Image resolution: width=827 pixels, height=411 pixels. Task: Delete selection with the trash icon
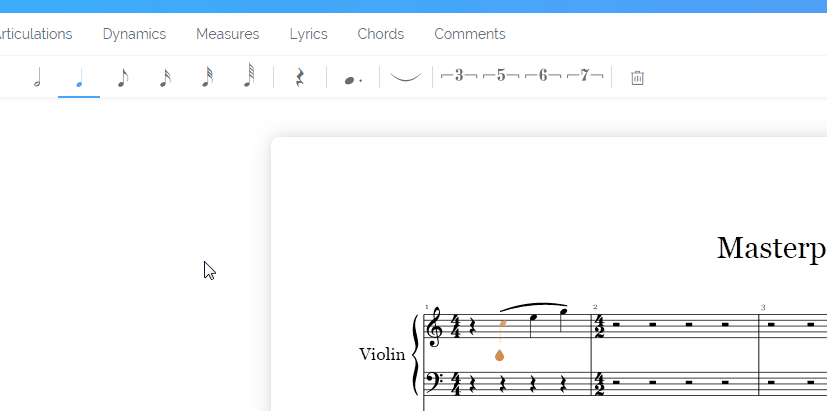[x=637, y=78]
